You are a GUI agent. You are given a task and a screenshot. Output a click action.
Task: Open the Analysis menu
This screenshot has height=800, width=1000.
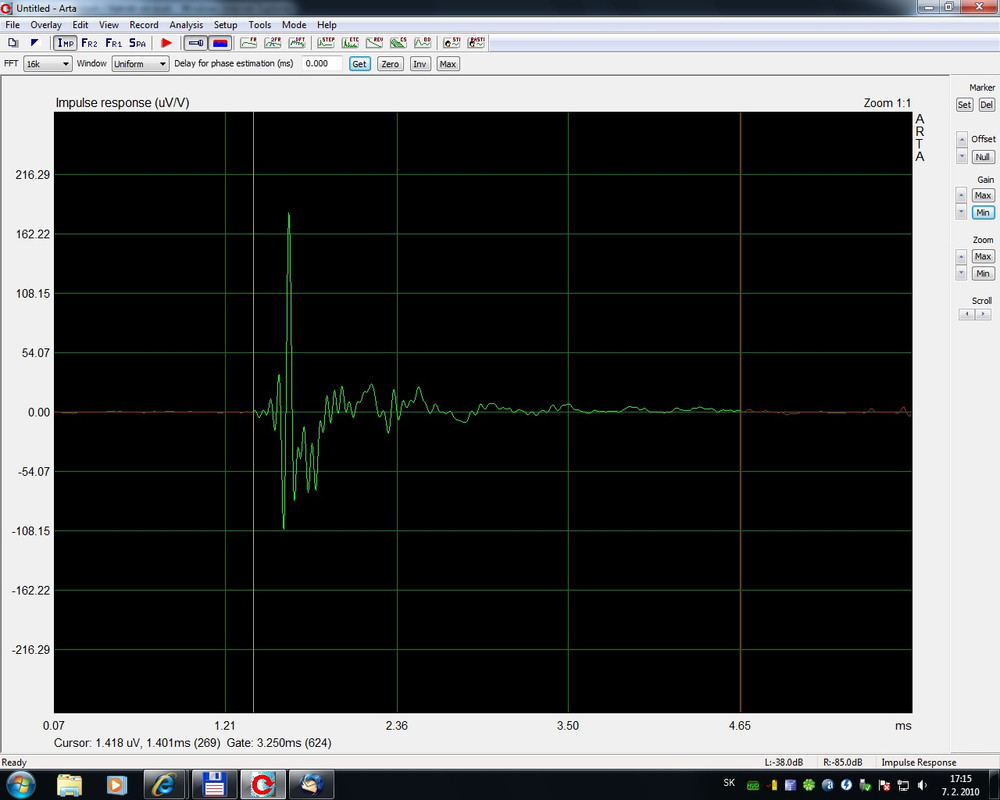pyautogui.click(x=186, y=25)
